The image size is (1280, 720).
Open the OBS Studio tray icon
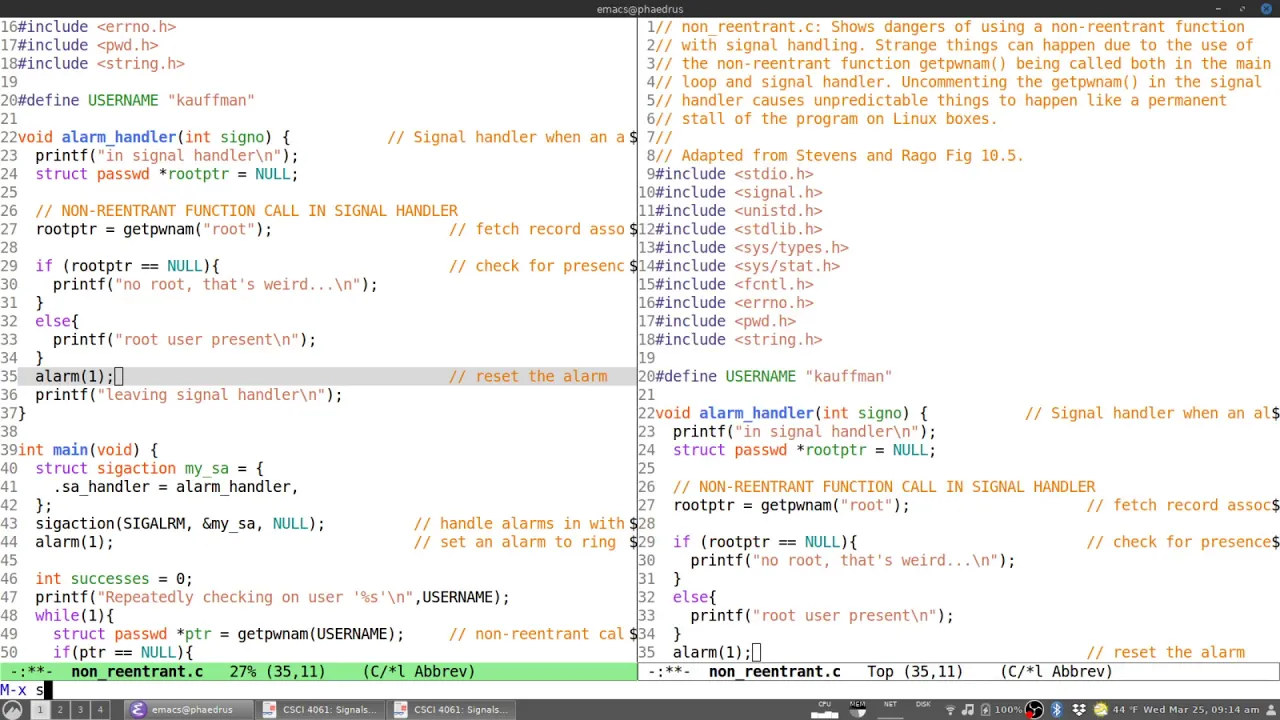[x=1034, y=710]
